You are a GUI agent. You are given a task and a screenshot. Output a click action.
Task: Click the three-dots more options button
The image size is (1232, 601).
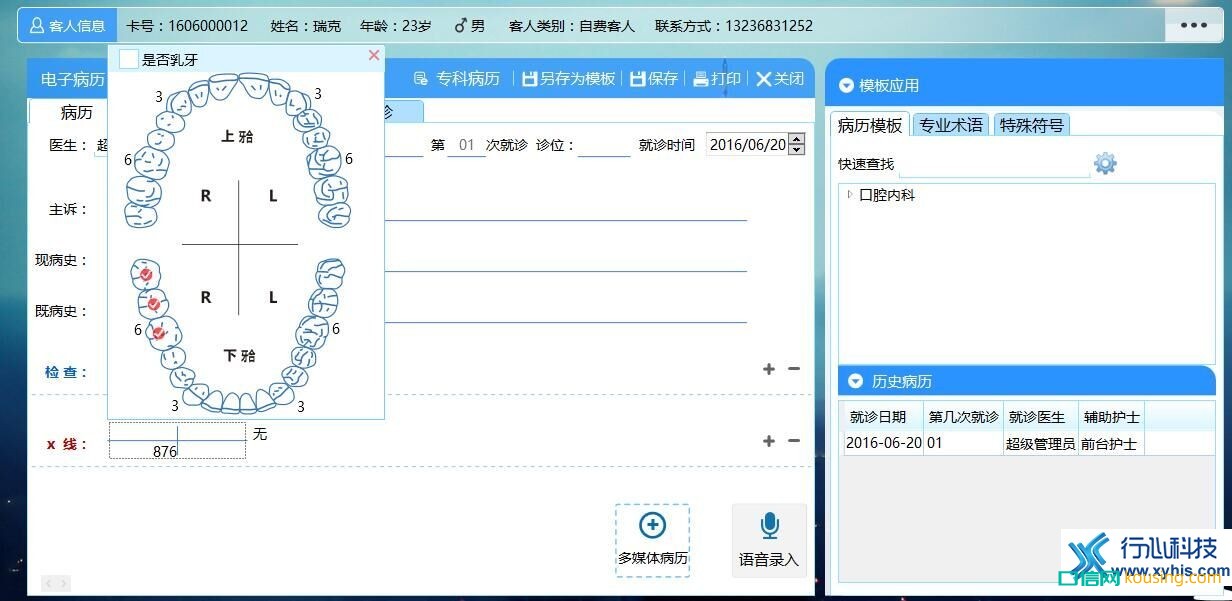[x=1193, y=26]
